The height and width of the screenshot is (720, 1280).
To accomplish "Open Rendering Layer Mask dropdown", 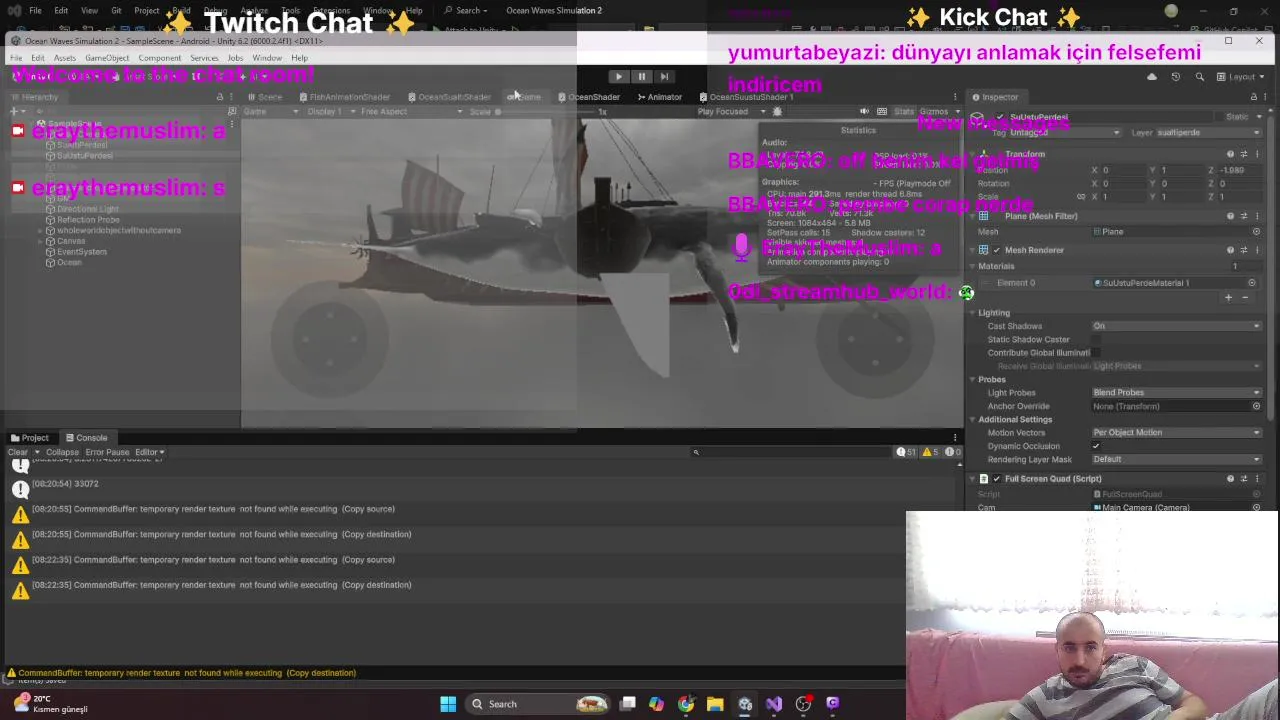I will pyautogui.click(x=1177, y=460).
